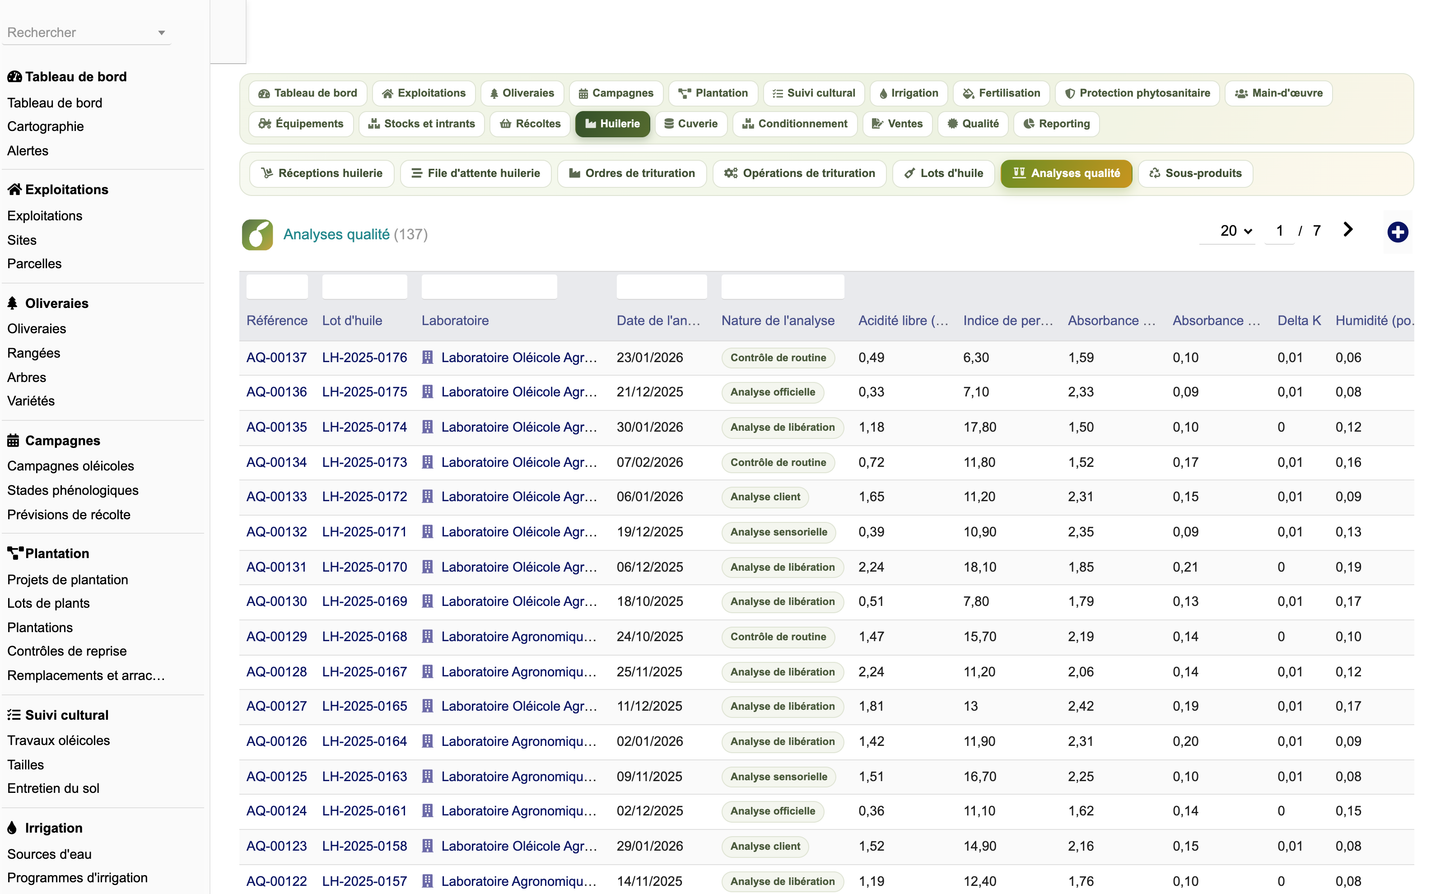Click laboratory building icon in AQ-00137 row

click(x=428, y=357)
